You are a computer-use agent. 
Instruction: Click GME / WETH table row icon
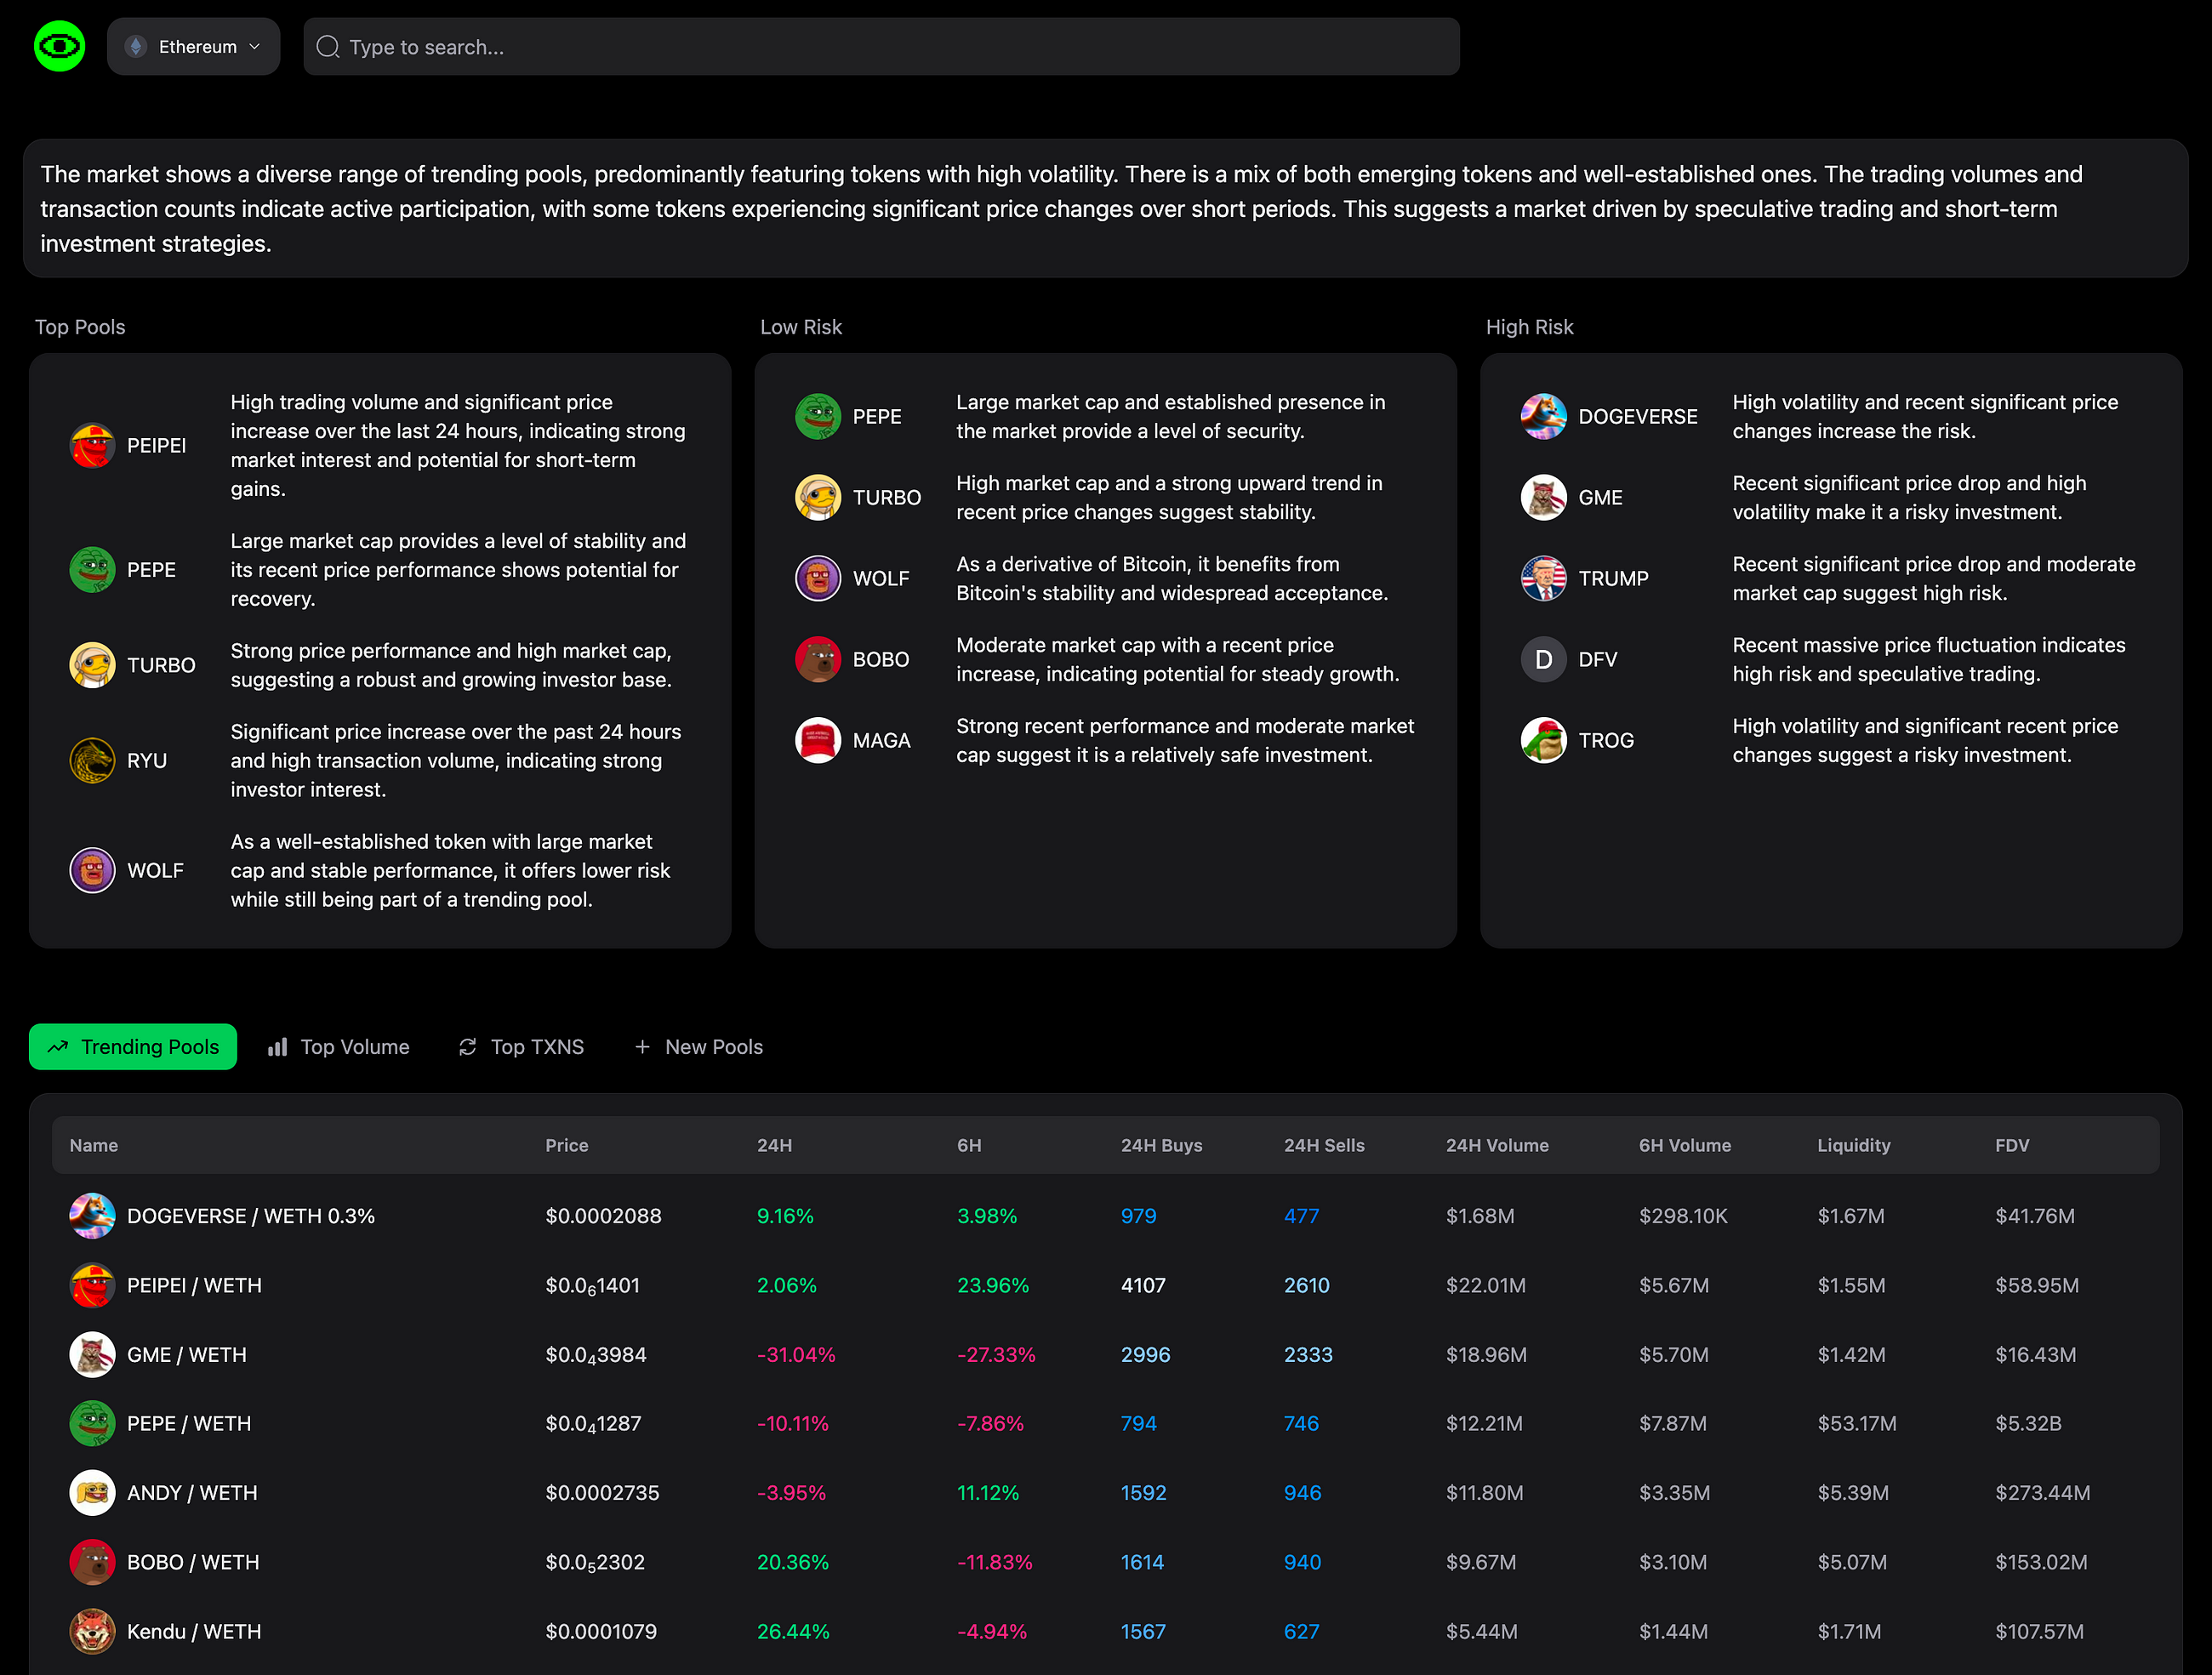coord(92,1354)
